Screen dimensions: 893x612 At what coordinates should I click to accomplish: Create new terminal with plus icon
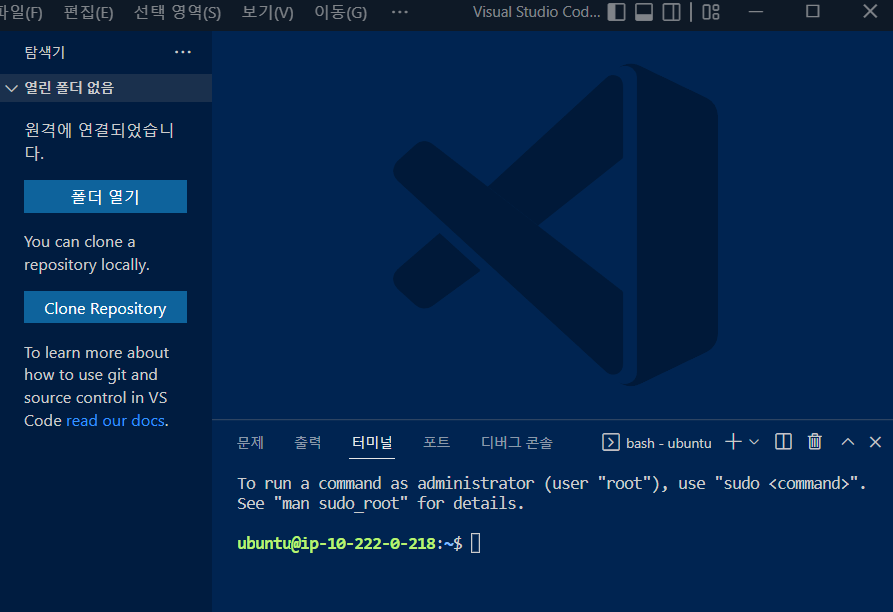(x=734, y=442)
